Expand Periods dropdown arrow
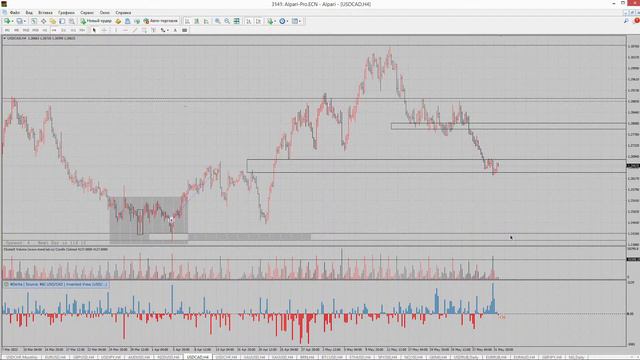640x360 pixels. coord(287,21)
